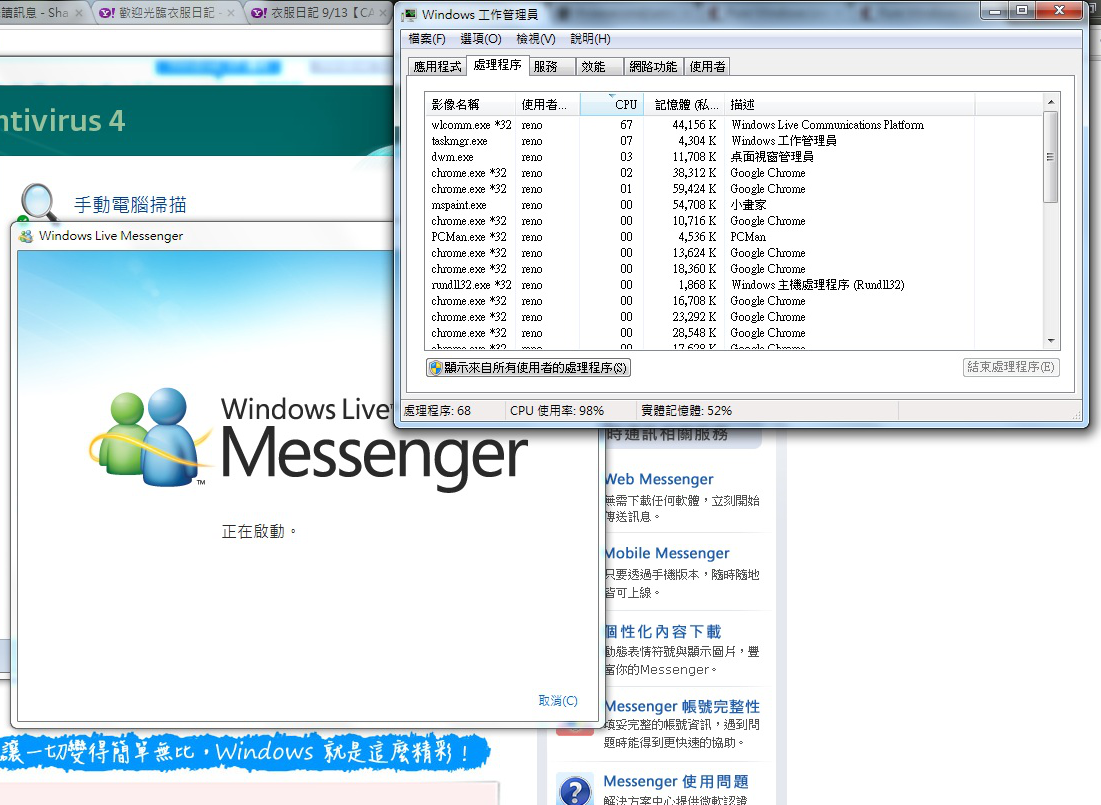
Task: Open the 檢視(V) menu in Task Manager
Action: point(536,39)
